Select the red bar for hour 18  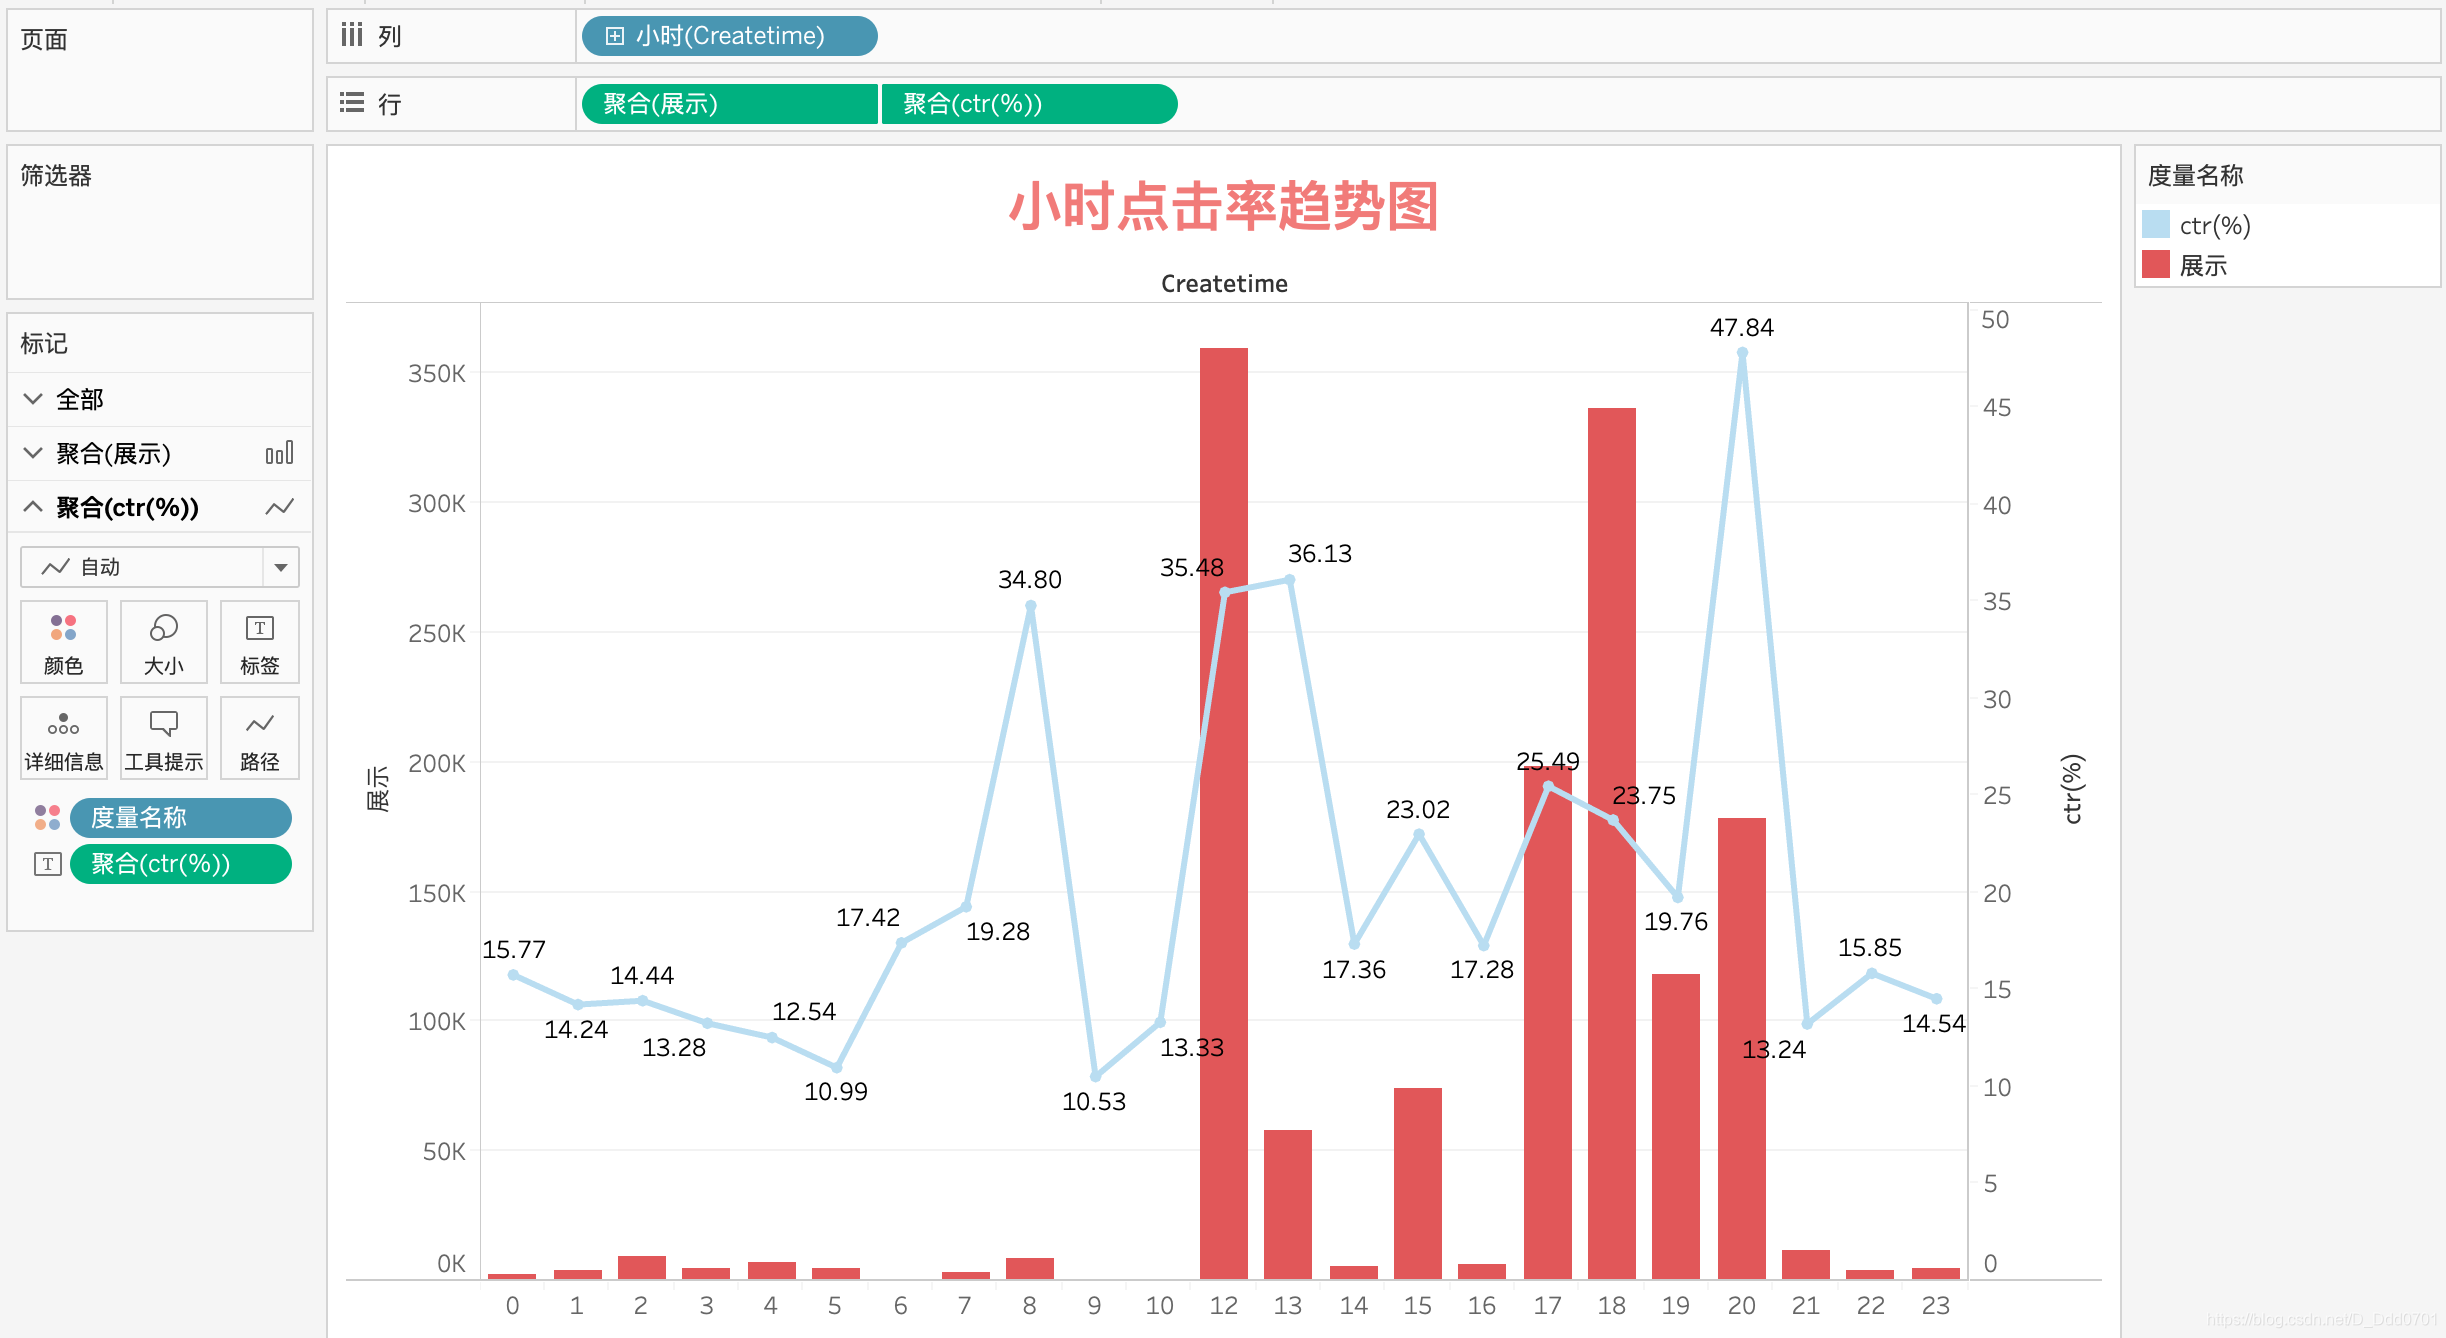coord(1612,843)
